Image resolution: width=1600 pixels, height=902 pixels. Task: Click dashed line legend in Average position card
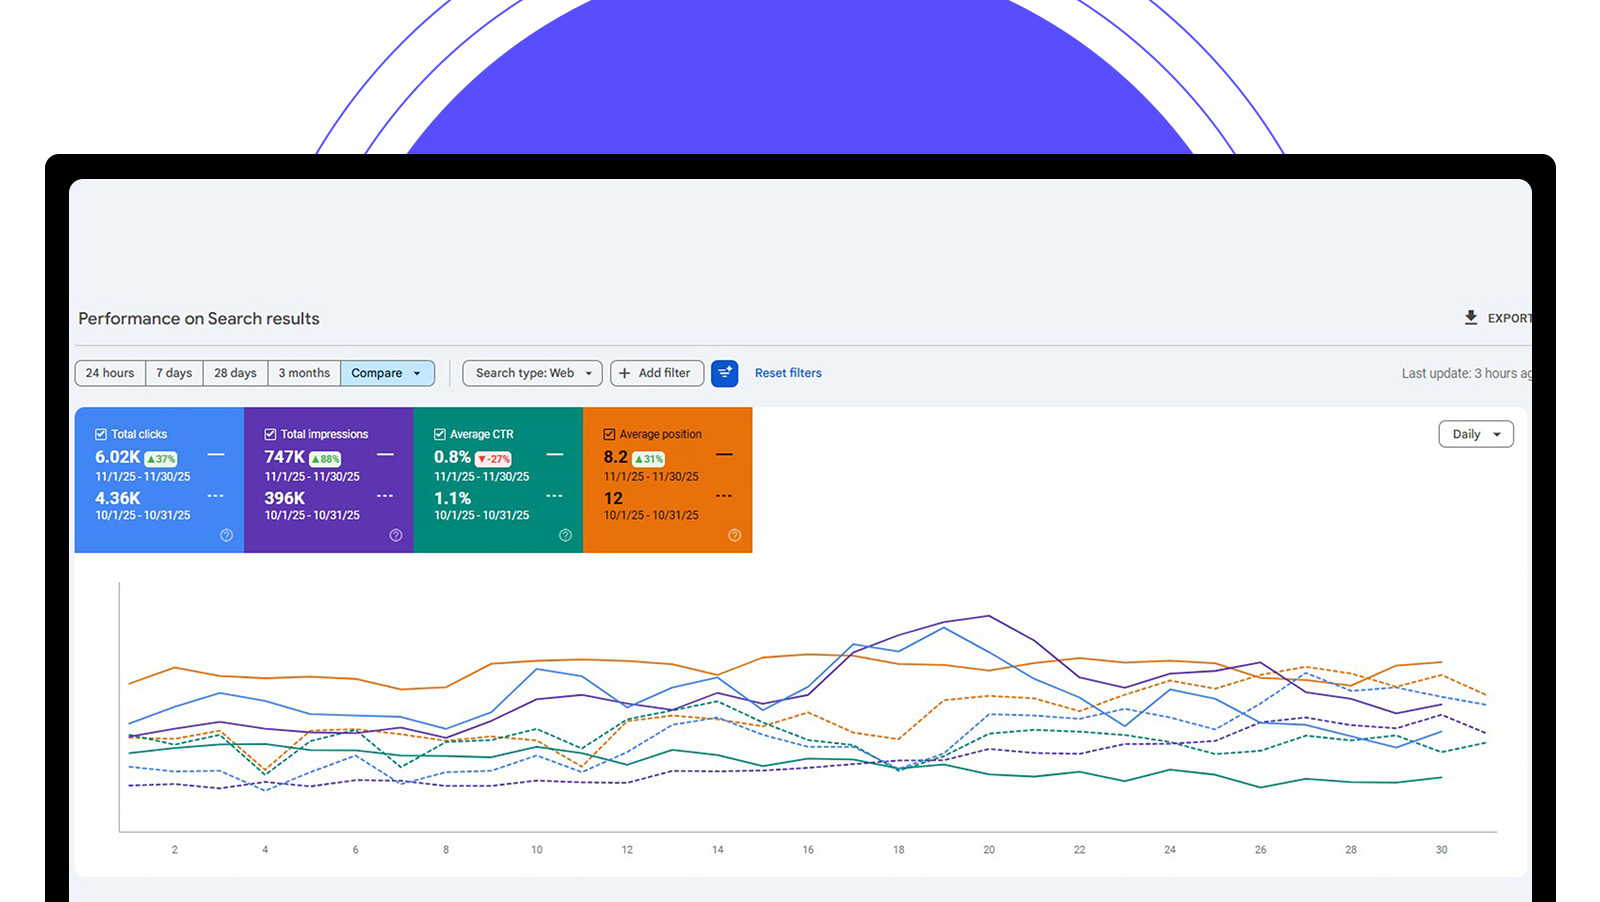[724, 496]
